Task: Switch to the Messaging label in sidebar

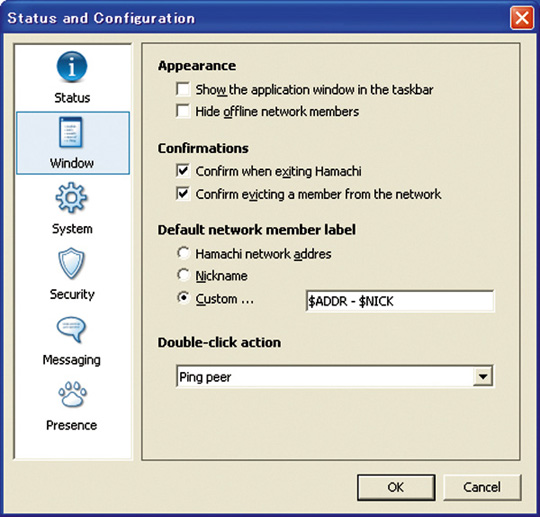Action: pos(71,360)
